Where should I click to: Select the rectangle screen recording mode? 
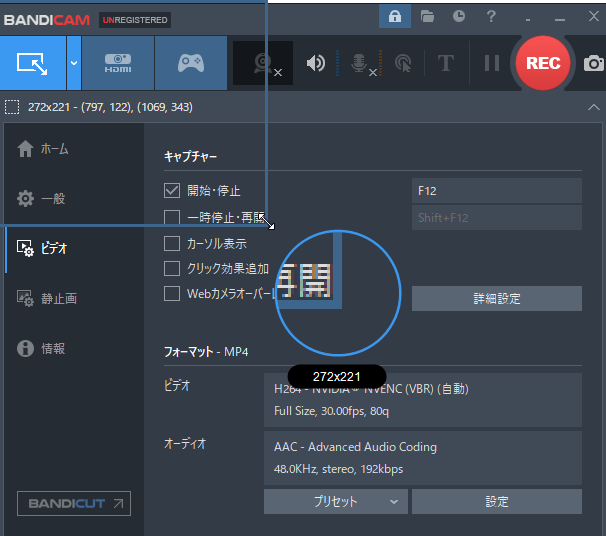(x=33, y=63)
